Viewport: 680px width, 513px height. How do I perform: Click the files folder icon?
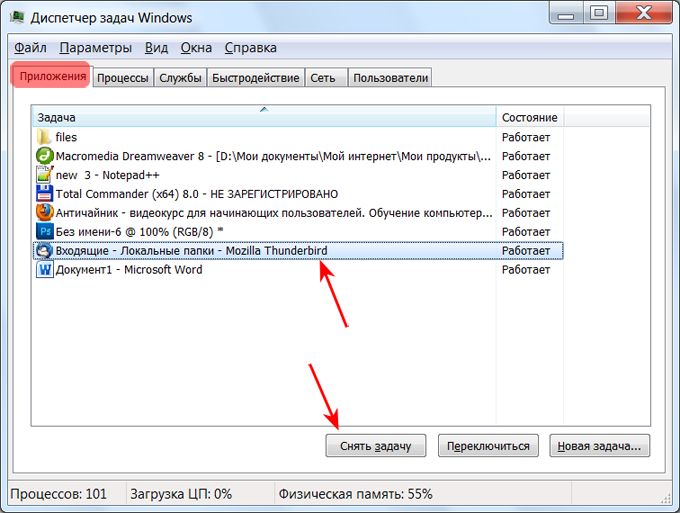pos(44,137)
